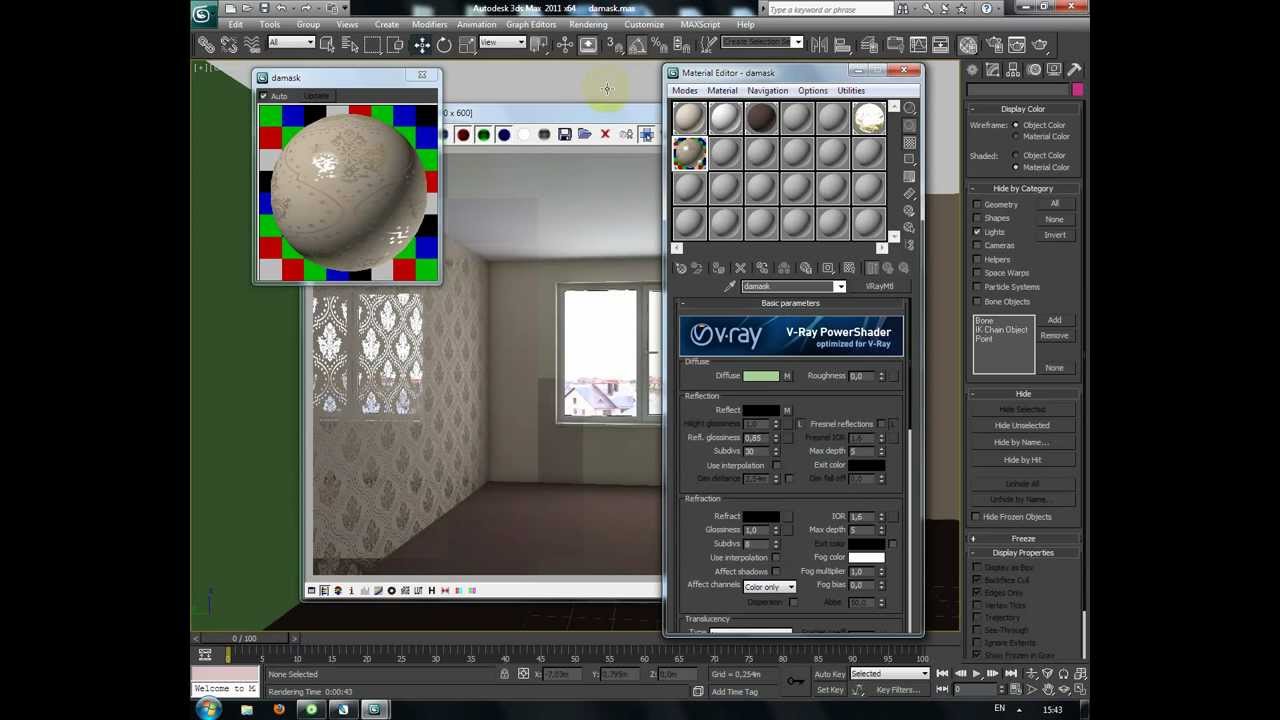Enable Geometry in Hide by Category
1280x720 pixels.
click(977, 205)
